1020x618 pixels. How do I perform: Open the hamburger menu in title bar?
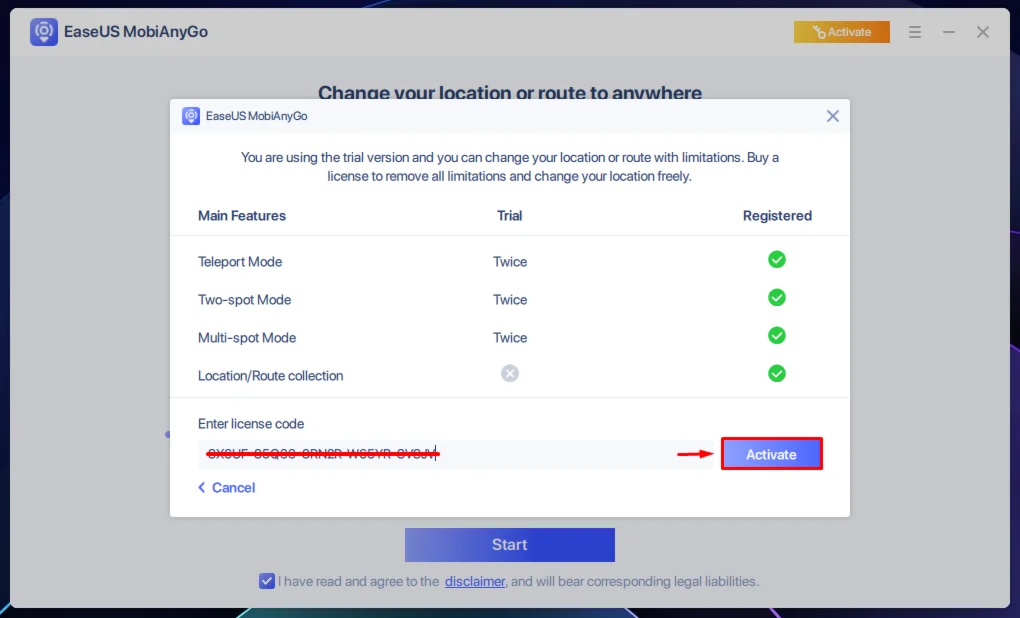click(x=915, y=32)
